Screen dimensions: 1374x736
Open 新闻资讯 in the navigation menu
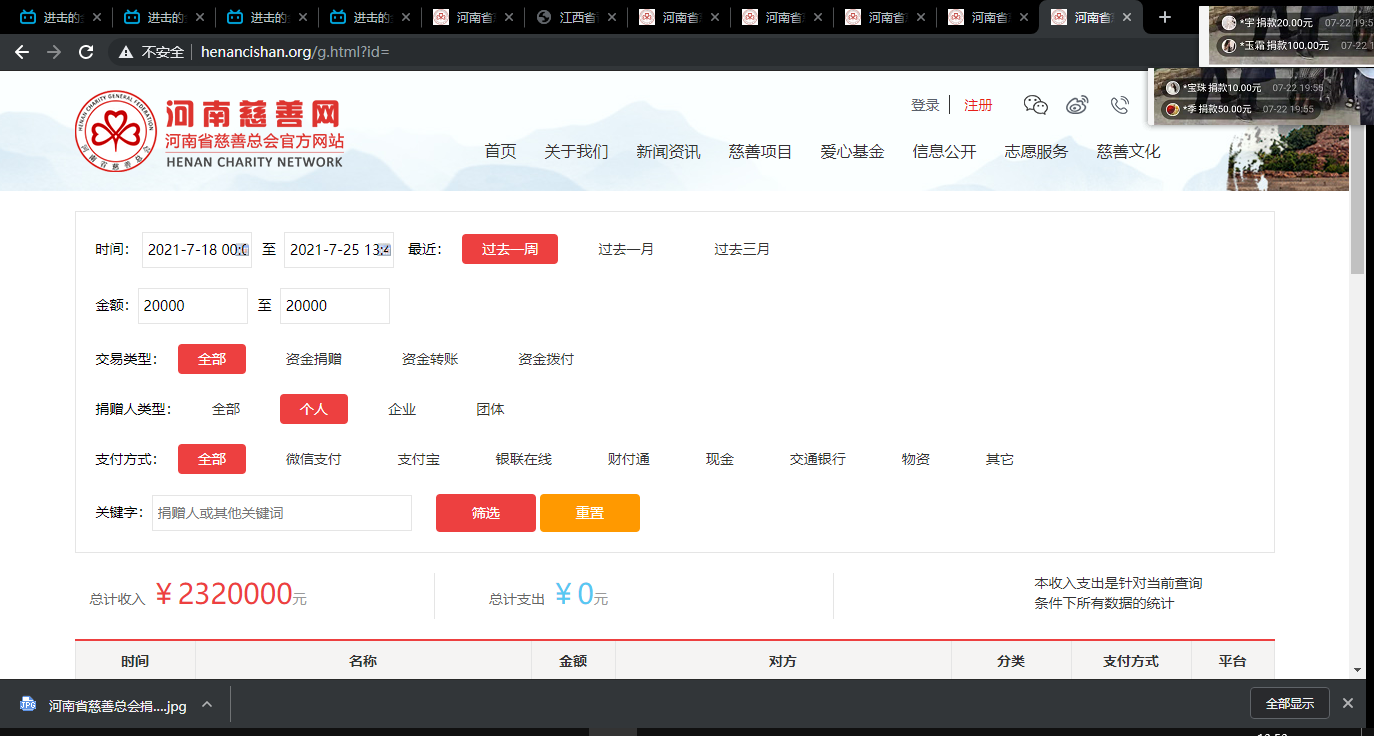(x=669, y=152)
